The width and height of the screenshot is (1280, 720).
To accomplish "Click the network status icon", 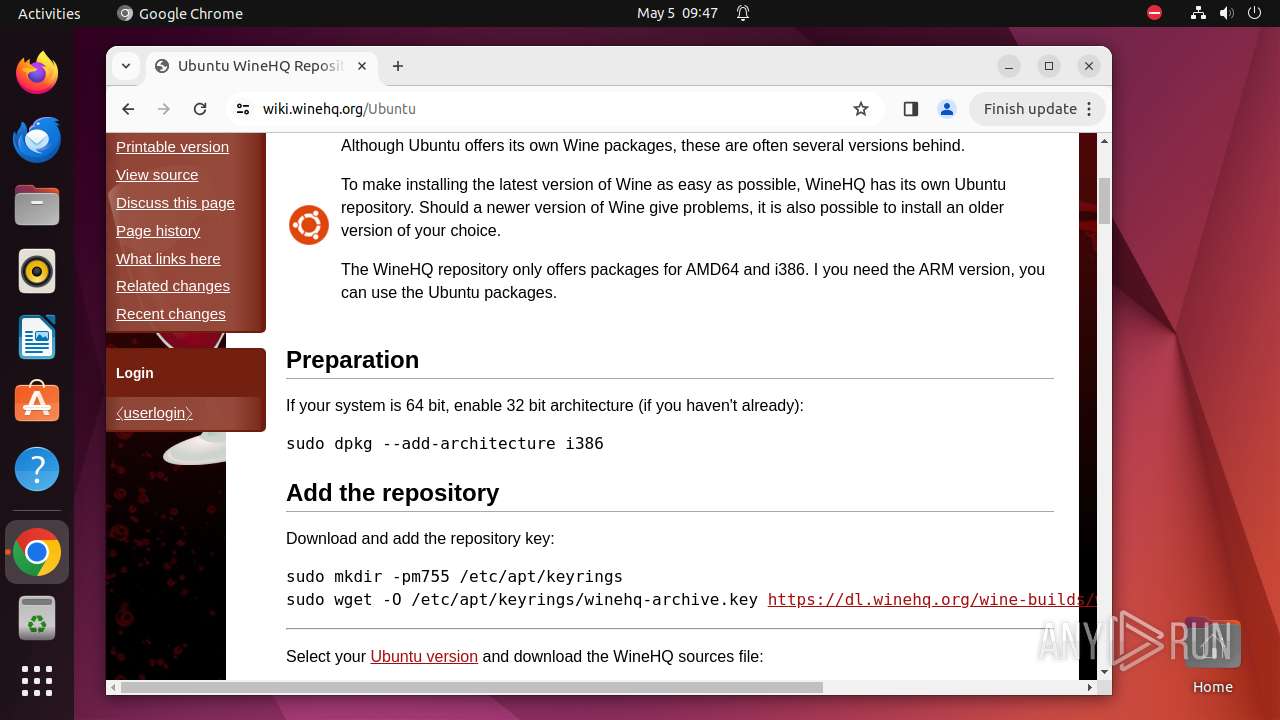I will (x=1198, y=13).
